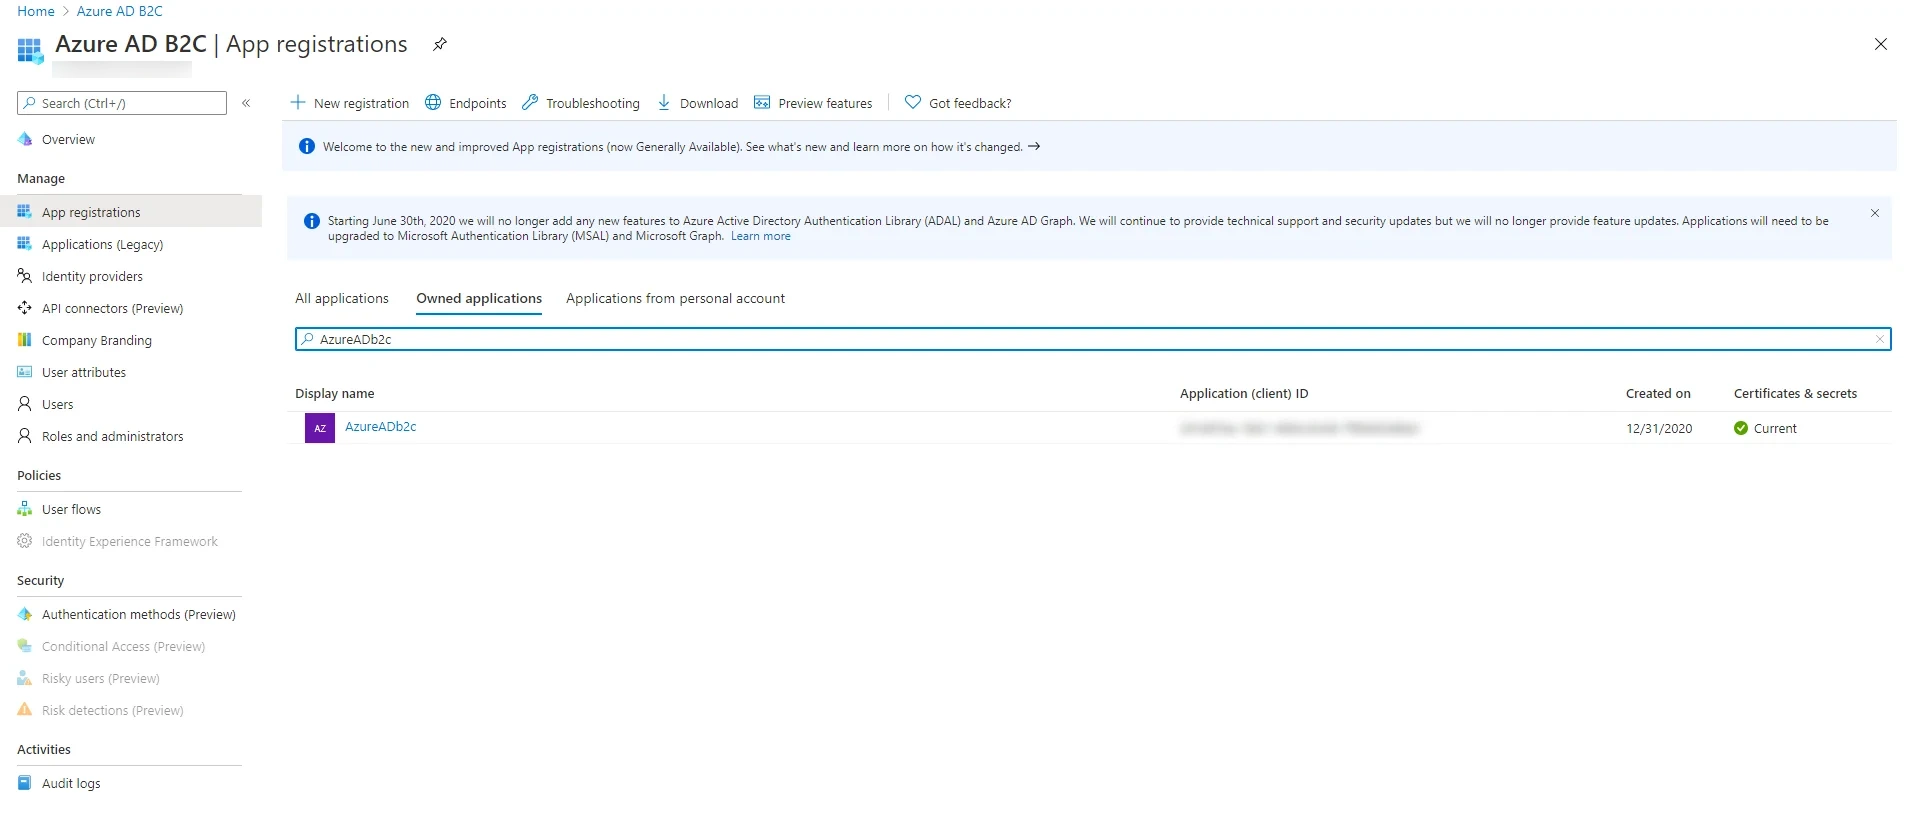Screen dimensions: 1907x837
Task: Click the Azure AD B2C title icon
Action: pyautogui.click(x=30, y=50)
